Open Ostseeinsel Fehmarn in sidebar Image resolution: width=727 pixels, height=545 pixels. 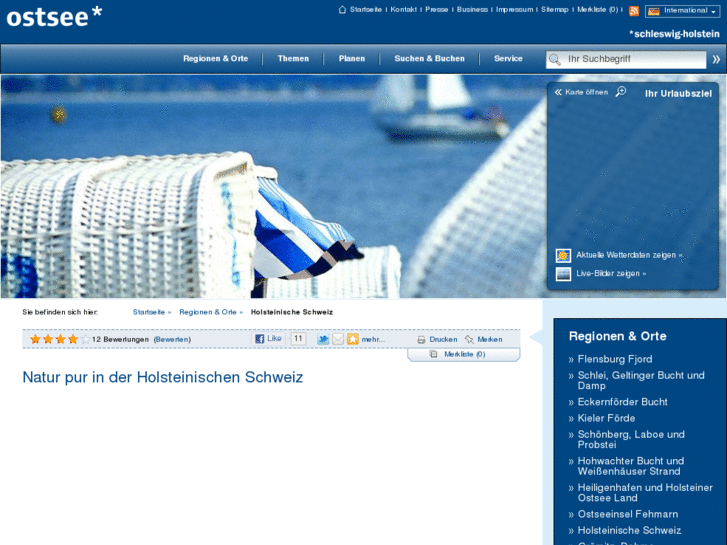coord(628,514)
